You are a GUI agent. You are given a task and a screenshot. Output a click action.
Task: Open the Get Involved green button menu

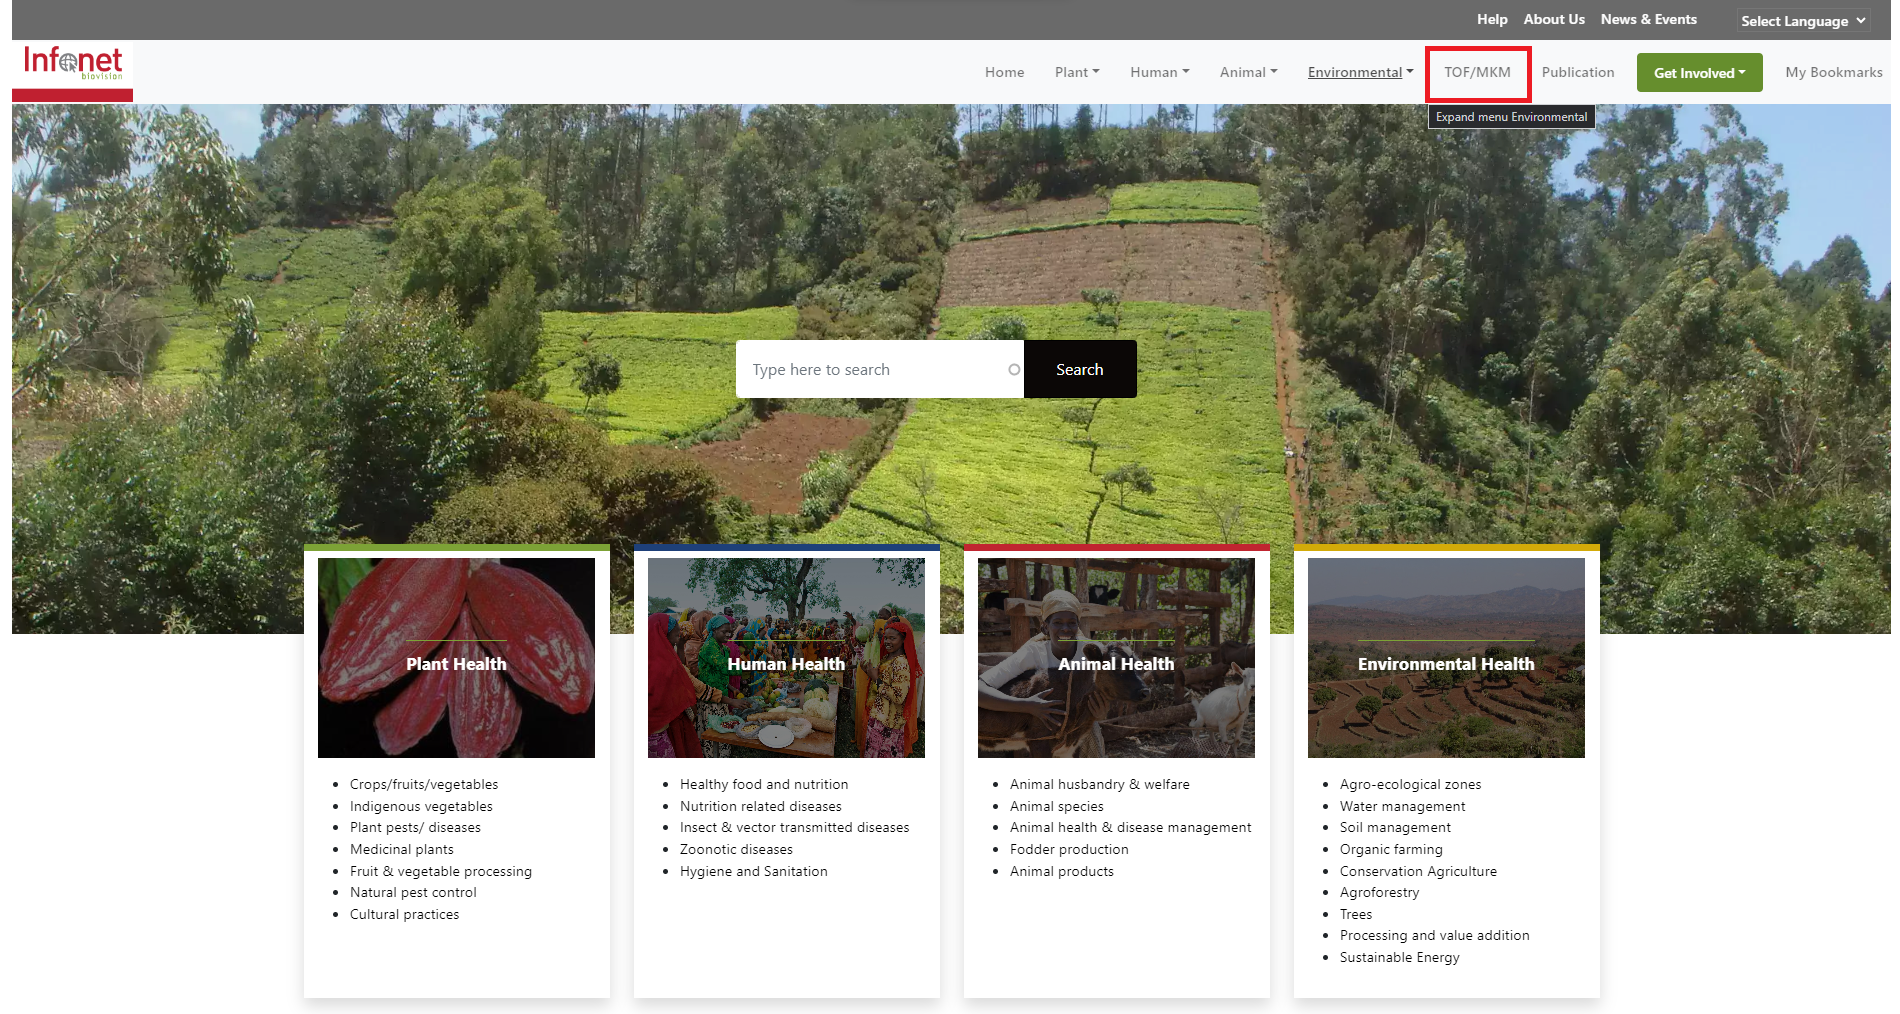coord(1699,73)
